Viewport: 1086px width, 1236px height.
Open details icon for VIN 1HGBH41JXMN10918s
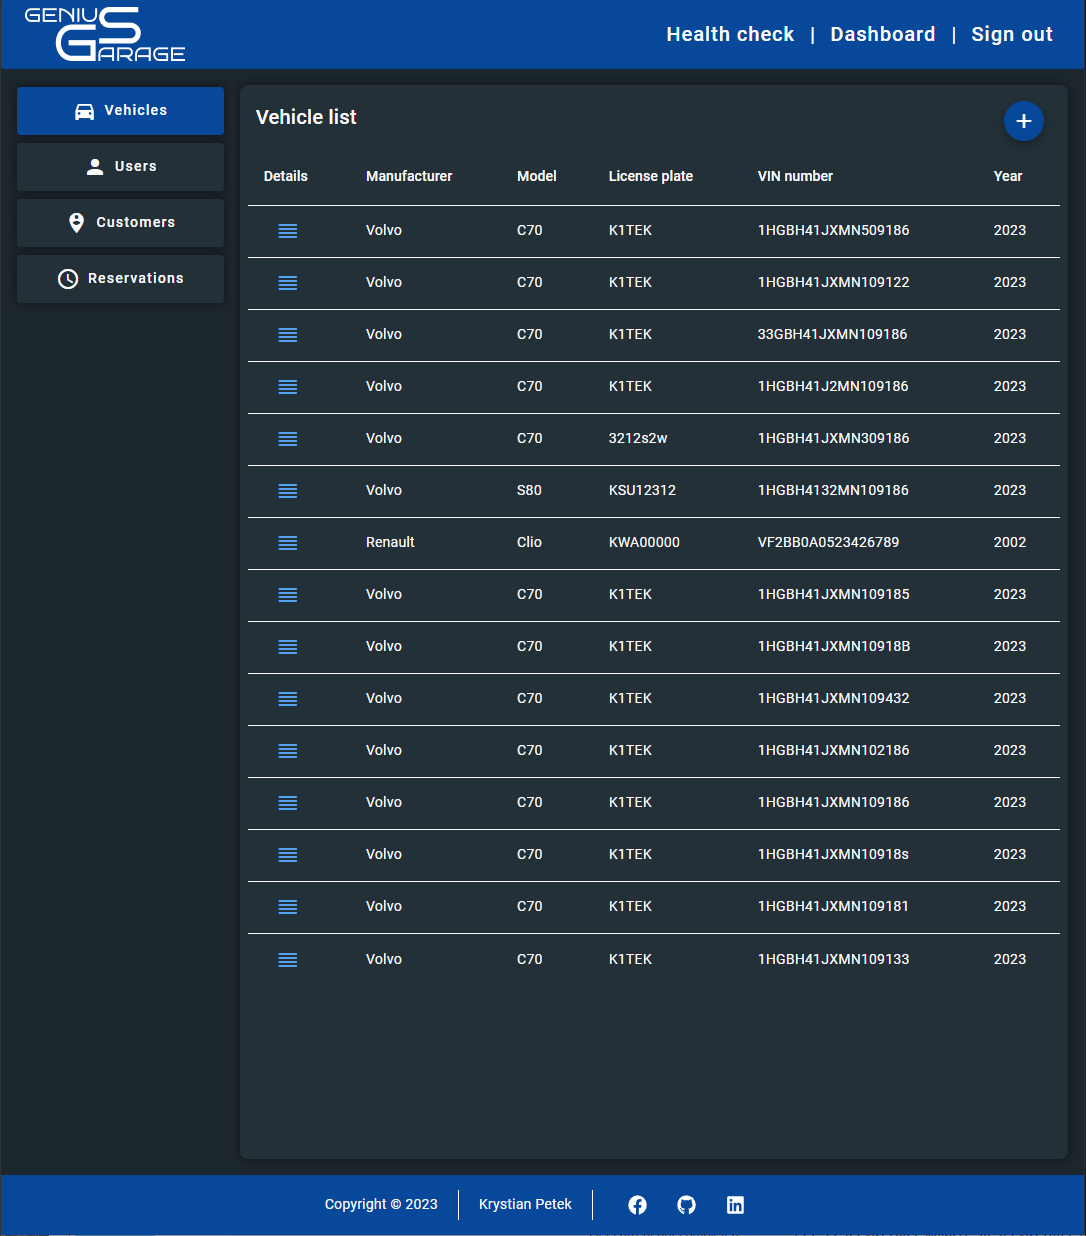pyautogui.click(x=287, y=855)
